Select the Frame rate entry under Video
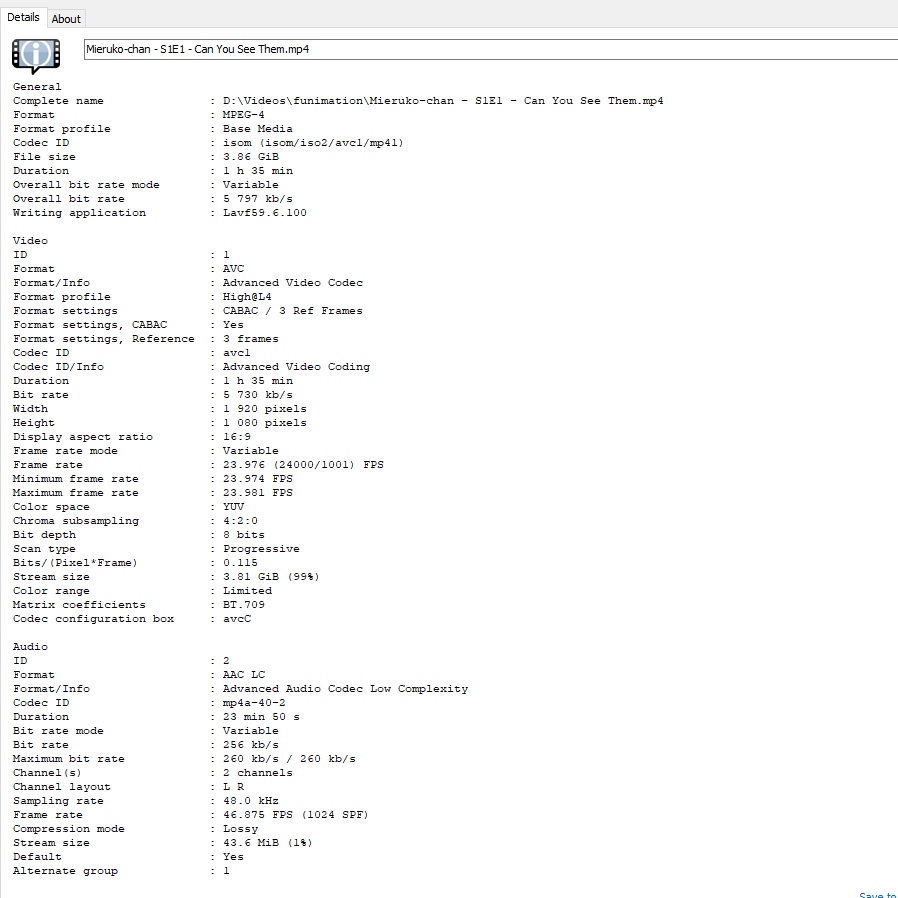 pos(50,464)
